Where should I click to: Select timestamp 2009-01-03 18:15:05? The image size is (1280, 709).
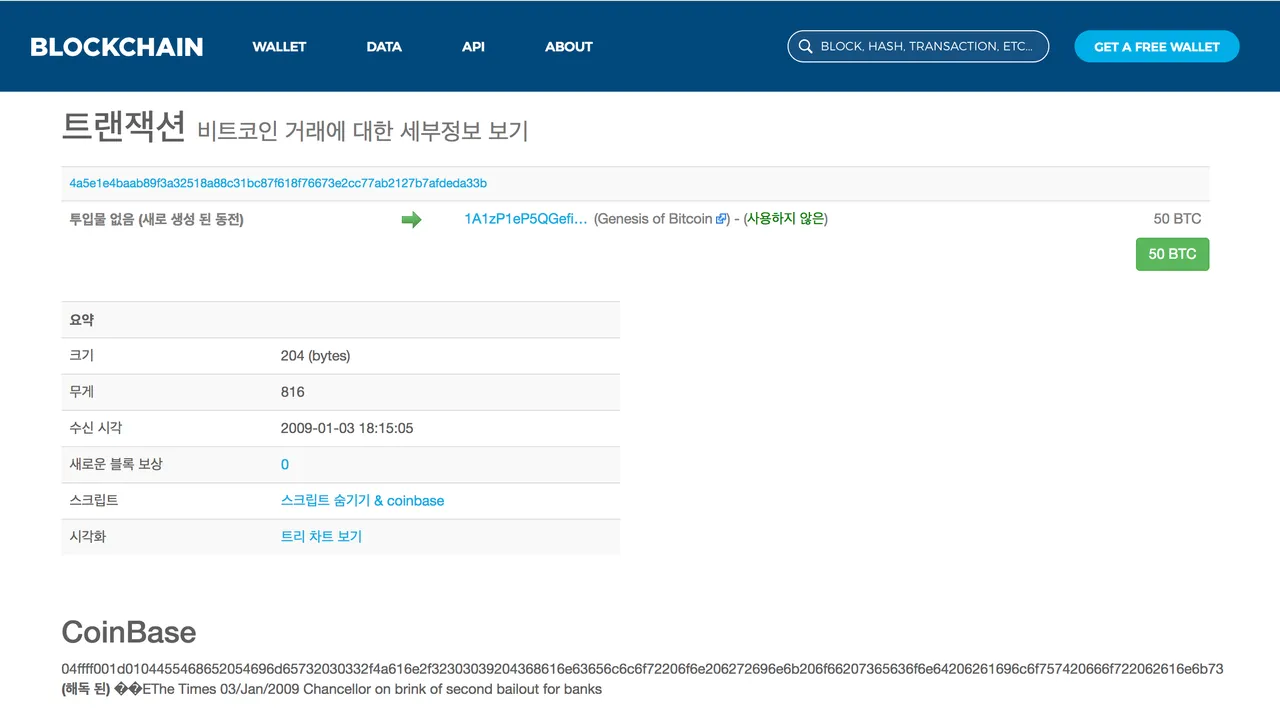click(347, 428)
